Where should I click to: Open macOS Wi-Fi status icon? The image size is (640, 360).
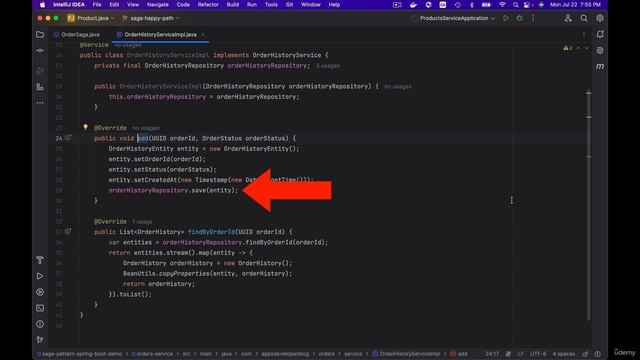502,4
